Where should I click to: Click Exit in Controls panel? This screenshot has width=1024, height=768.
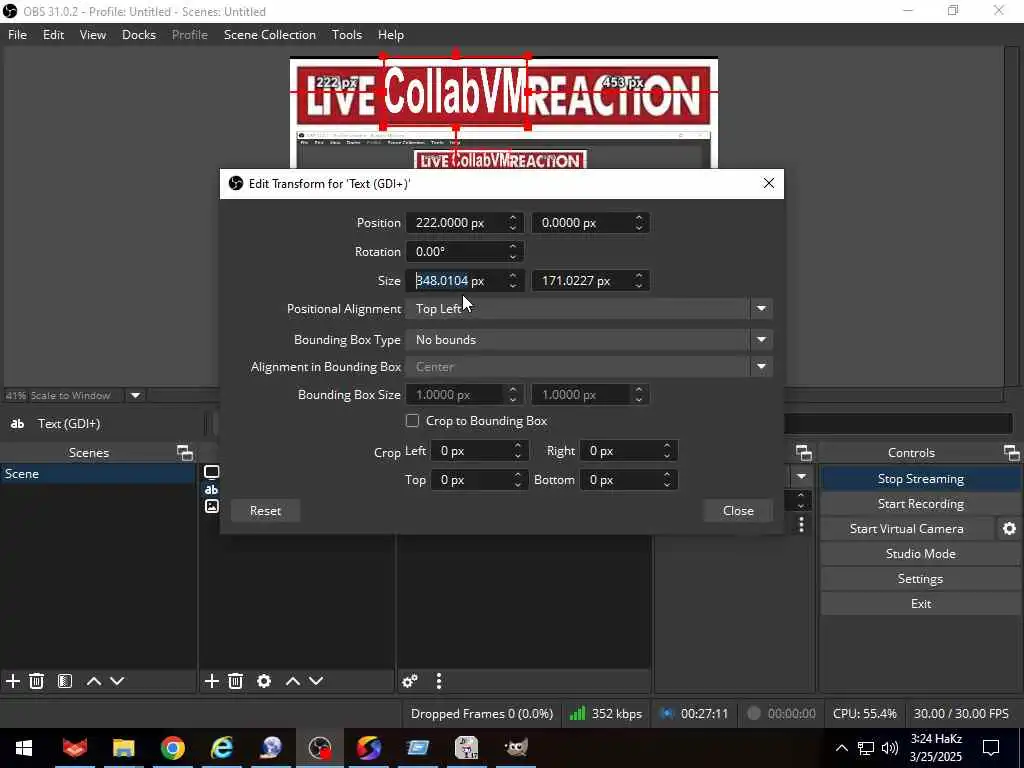click(920, 603)
